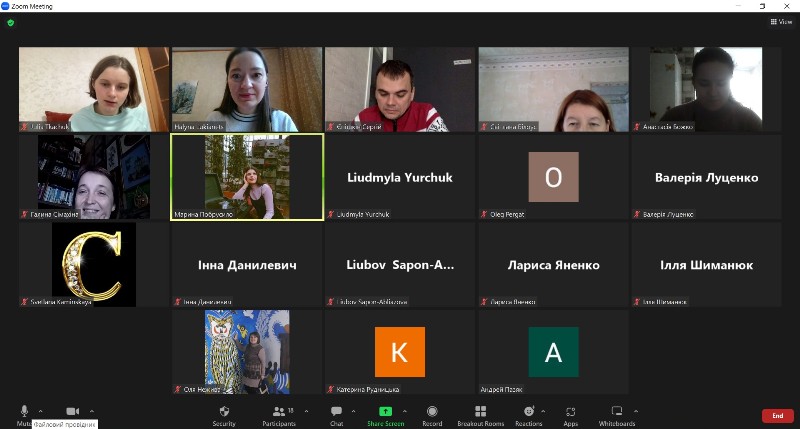The width and height of the screenshot is (800, 429).
Task: Expand the arrow next to Reactions
Action: pos(543,411)
